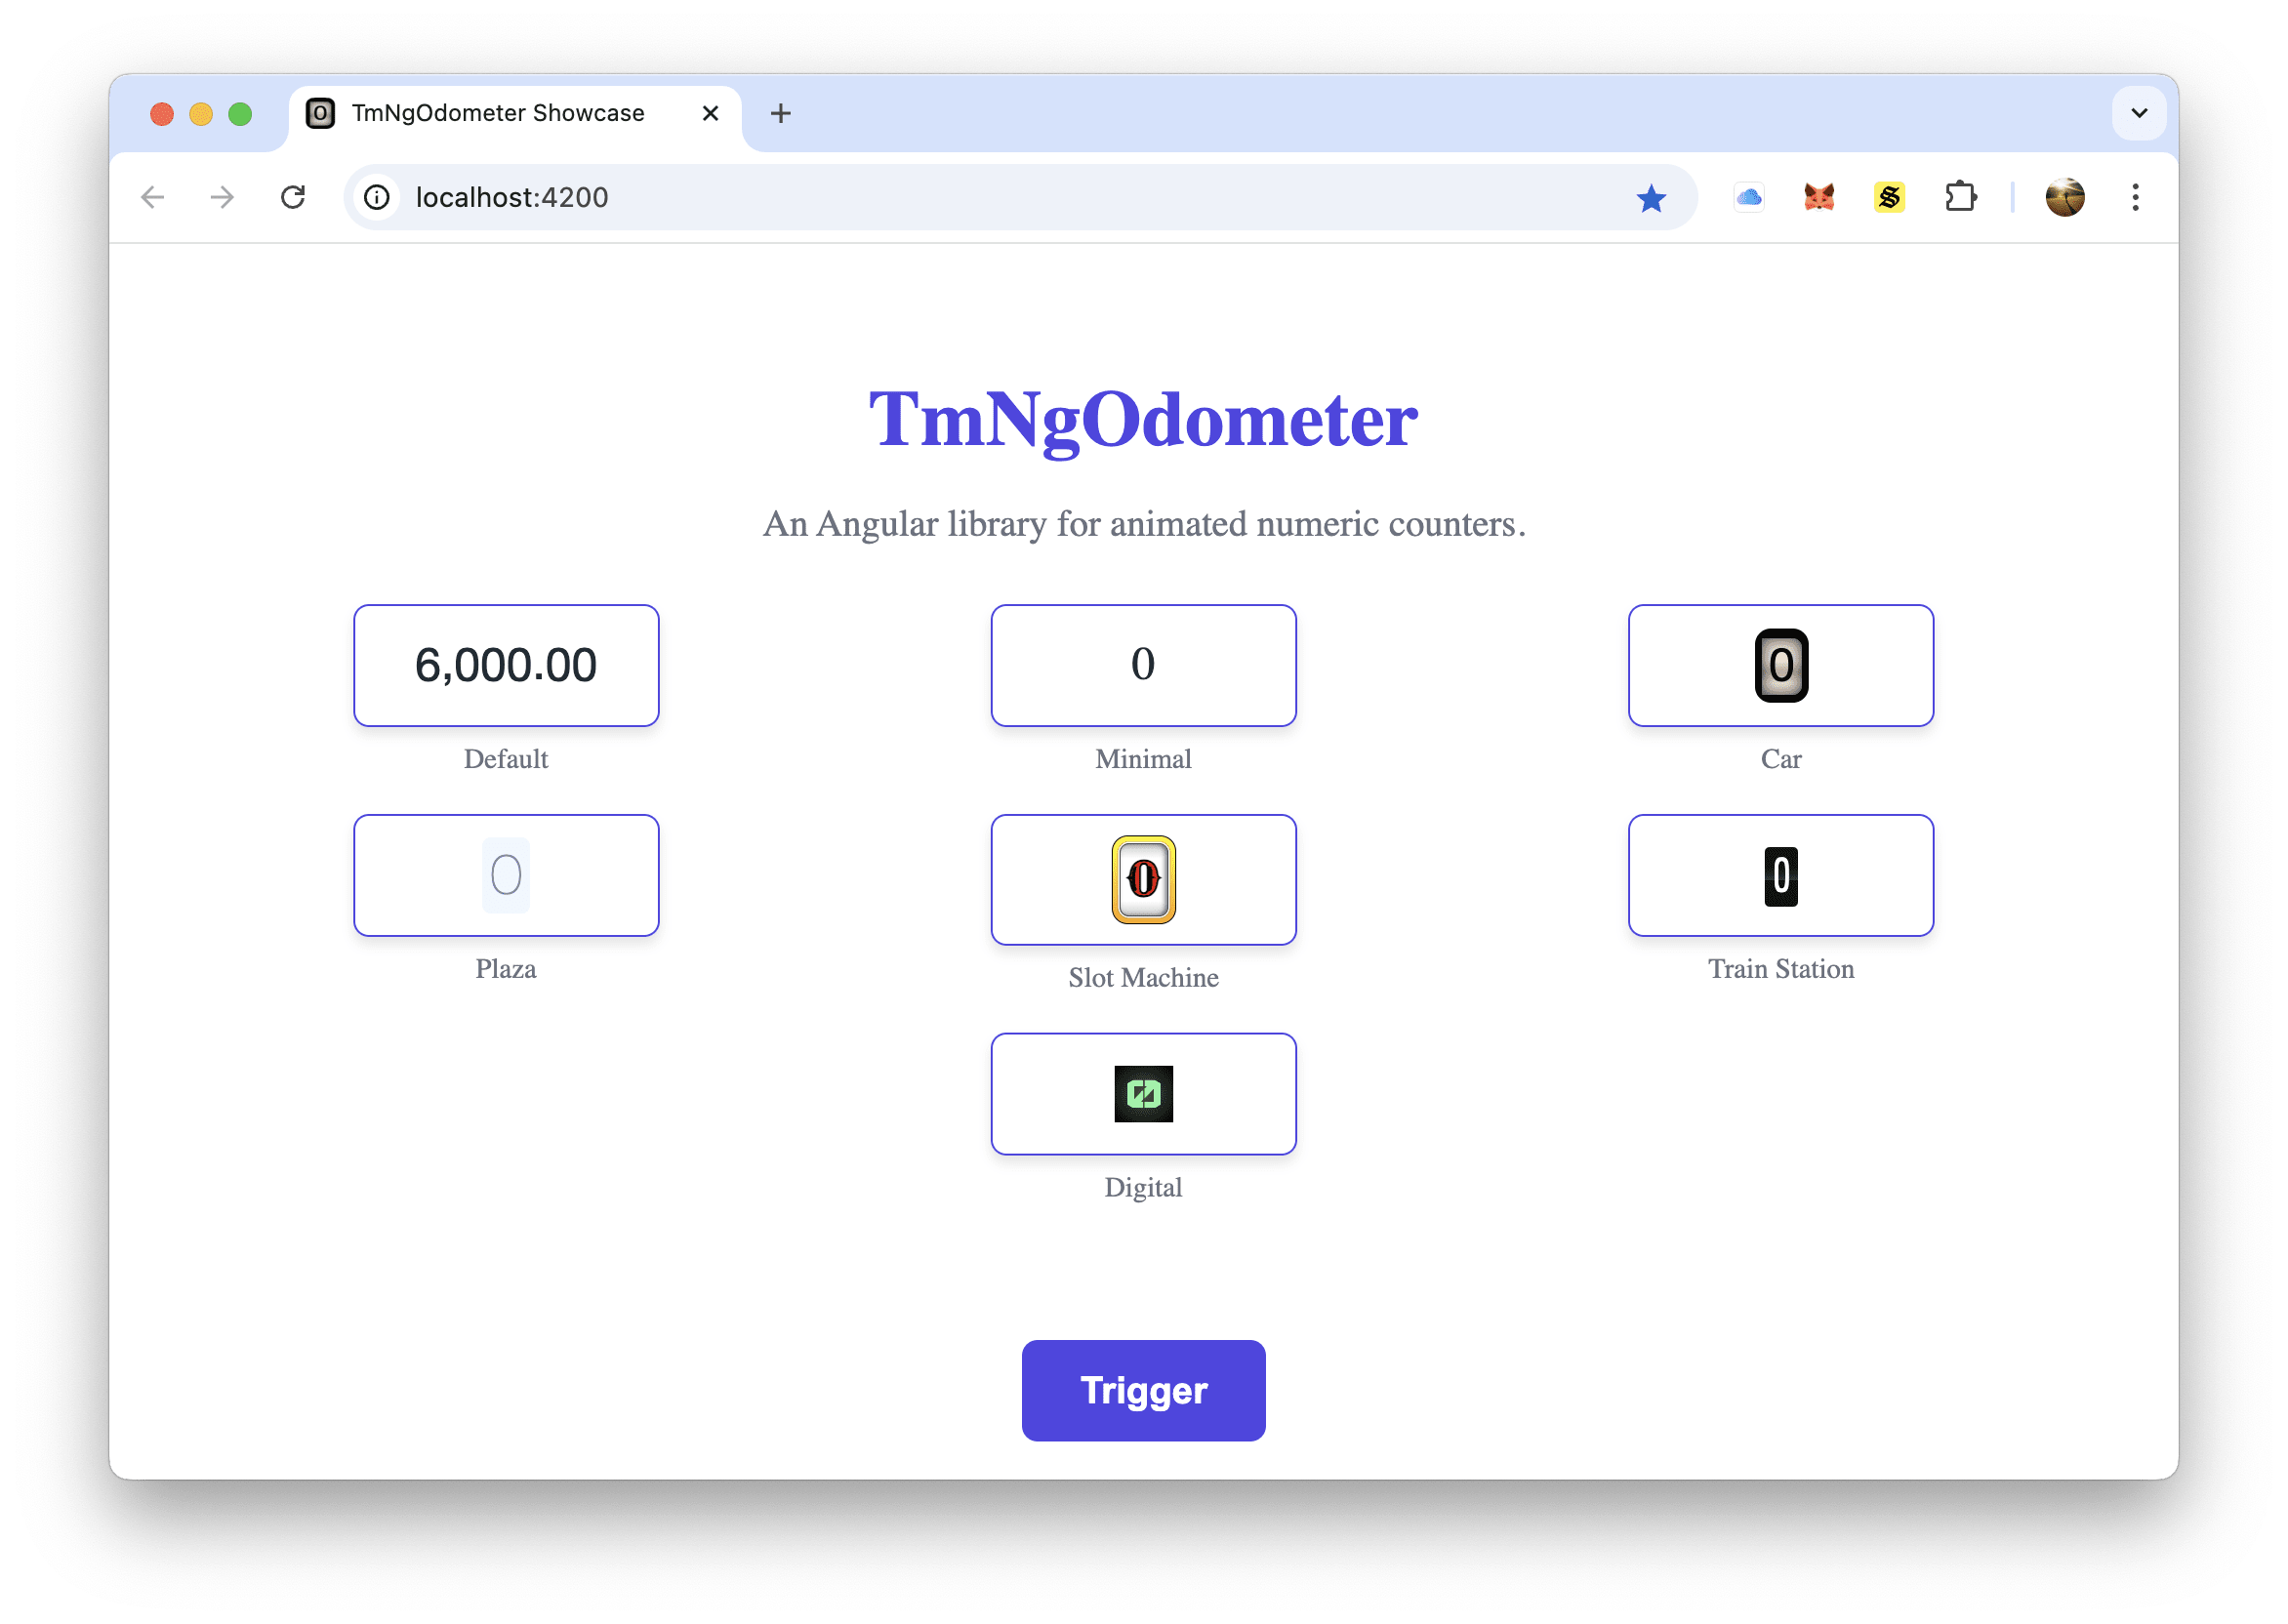
Task: Click the browser forward arrow
Action: pos(222,197)
